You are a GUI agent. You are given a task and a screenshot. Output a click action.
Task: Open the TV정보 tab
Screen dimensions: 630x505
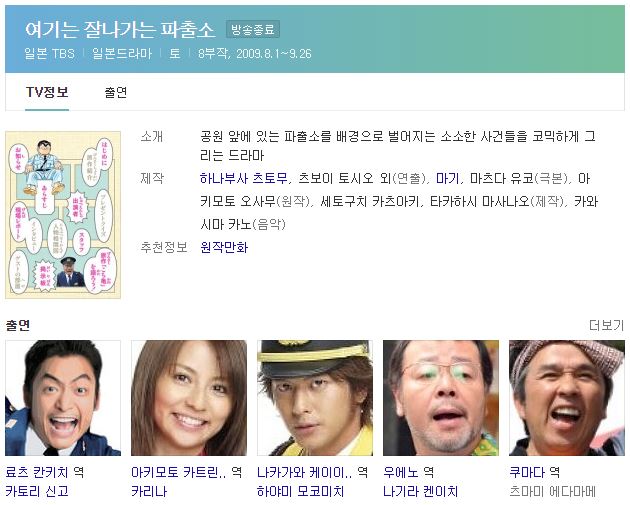(x=47, y=92)
